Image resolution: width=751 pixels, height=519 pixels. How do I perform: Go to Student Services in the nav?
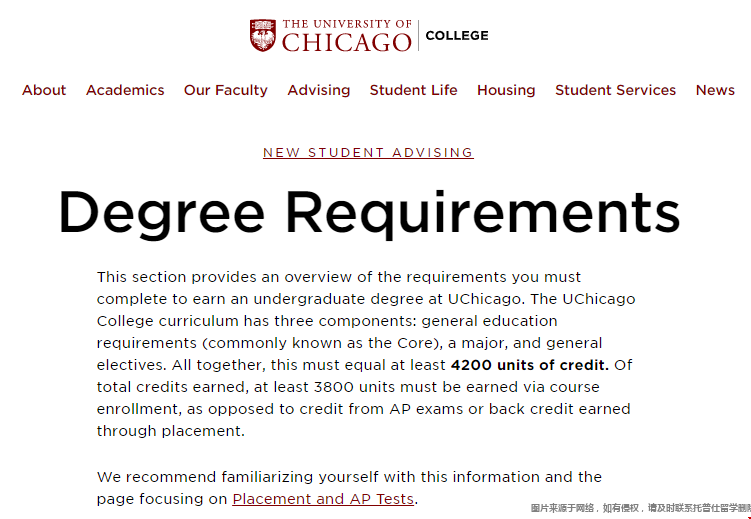coord(616,90)
